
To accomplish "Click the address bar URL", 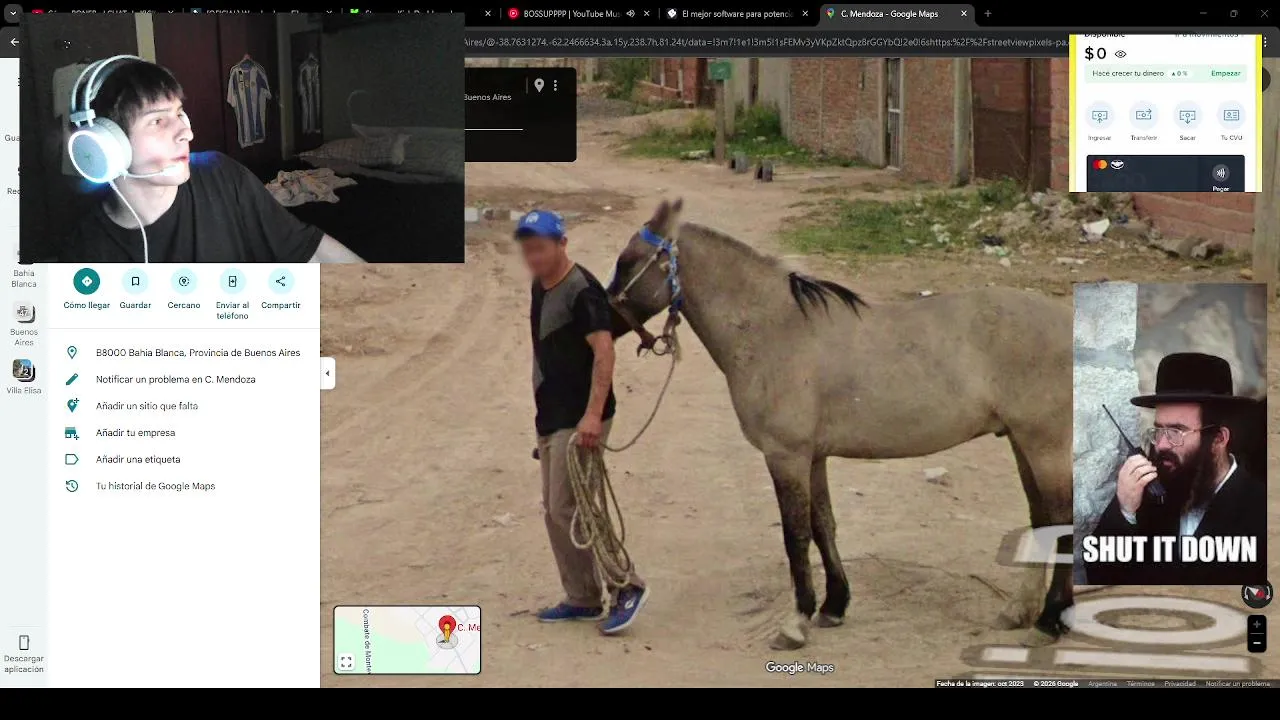I will (765, 43).
